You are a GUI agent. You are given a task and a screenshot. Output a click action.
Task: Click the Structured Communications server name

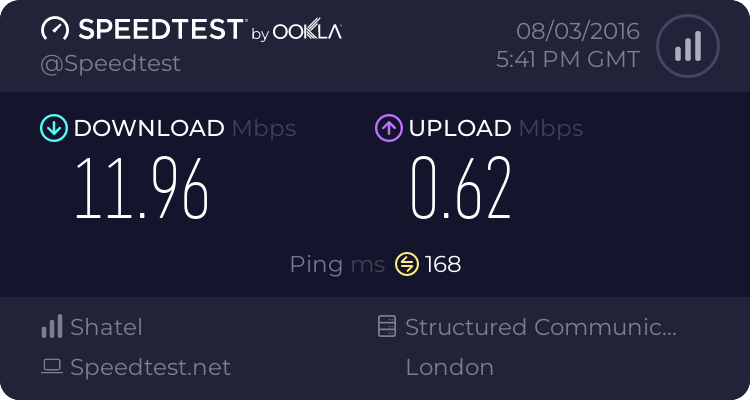541,327
